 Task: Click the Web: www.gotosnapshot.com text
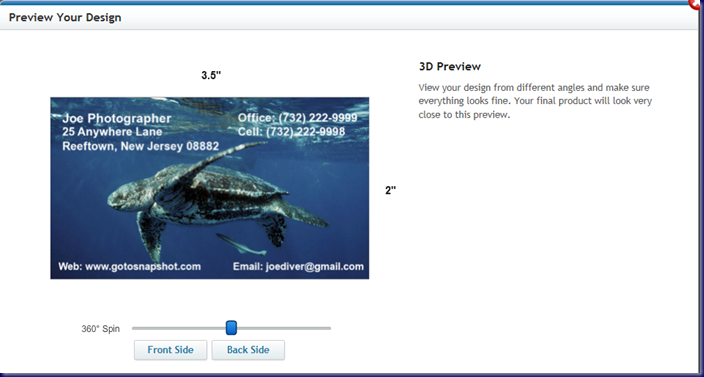[129, 267]
